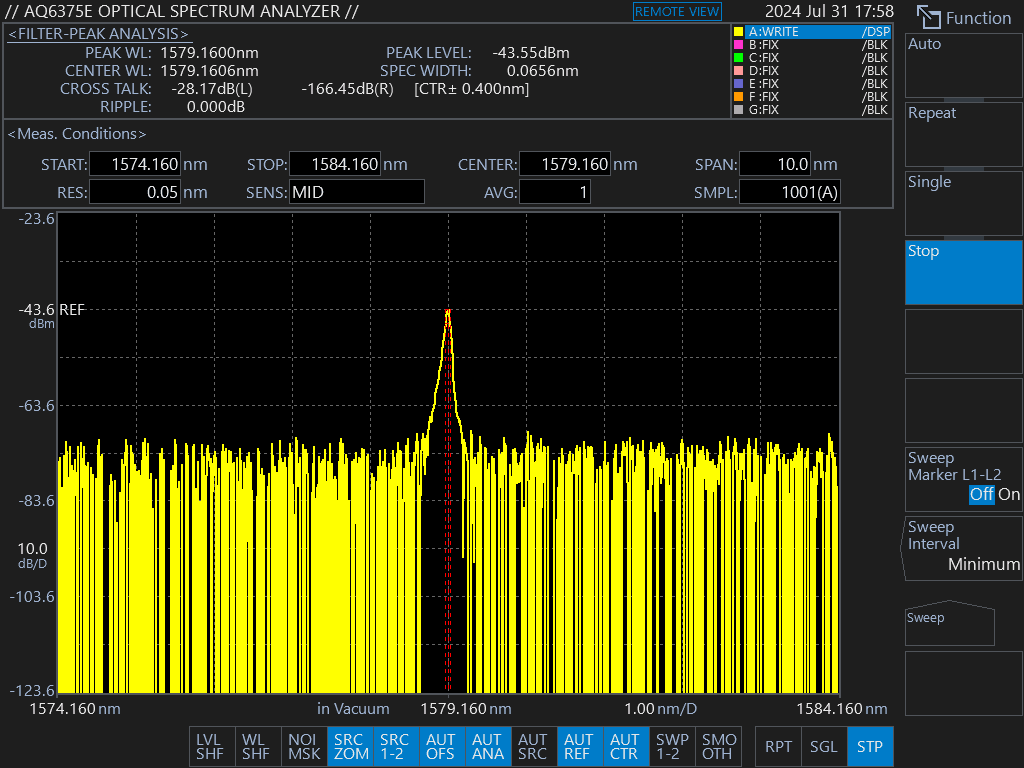Viewport: 1024px width, 768px height.
Task: Switch Sweep Marker L1-L2 to On
Action: (x=1009, y=494)
